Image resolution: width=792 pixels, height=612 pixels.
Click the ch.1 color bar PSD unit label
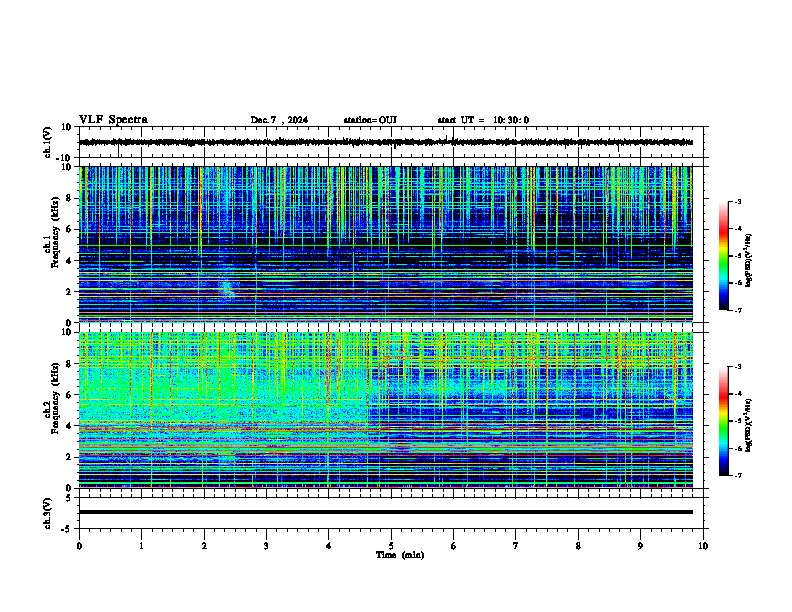(x=749, y=260)
